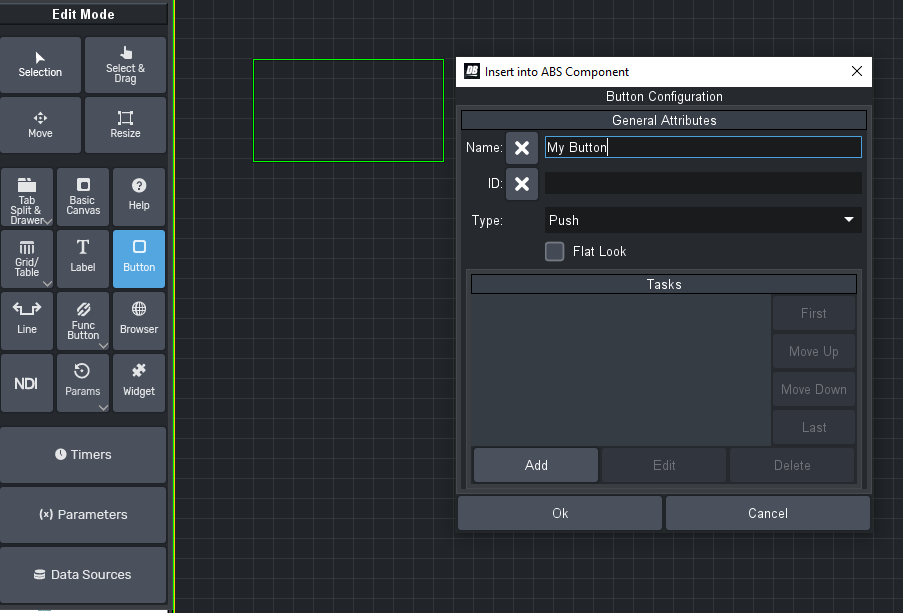Select the Line drawing tool

click(x=26, y=321)
